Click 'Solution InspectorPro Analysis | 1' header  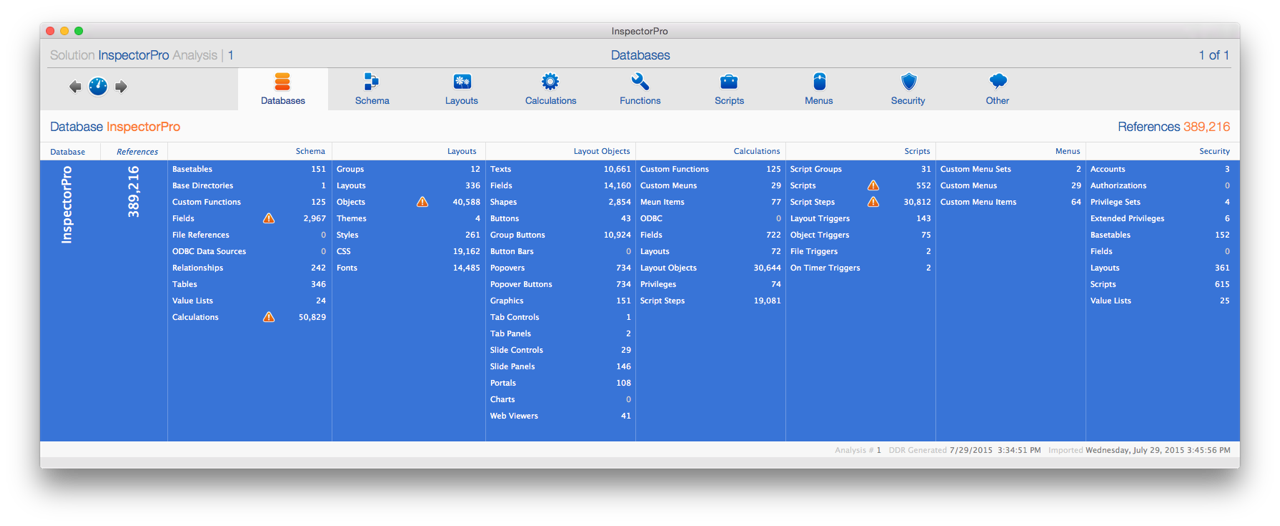point(142,55)
